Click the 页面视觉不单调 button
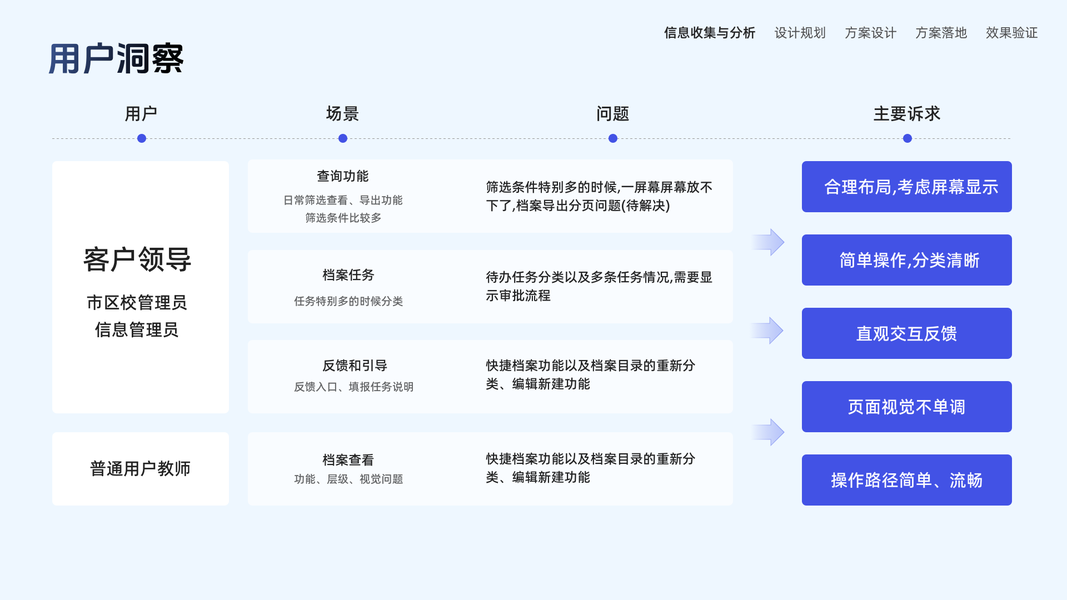1067x600 pixels. click(x=906, y=407)
